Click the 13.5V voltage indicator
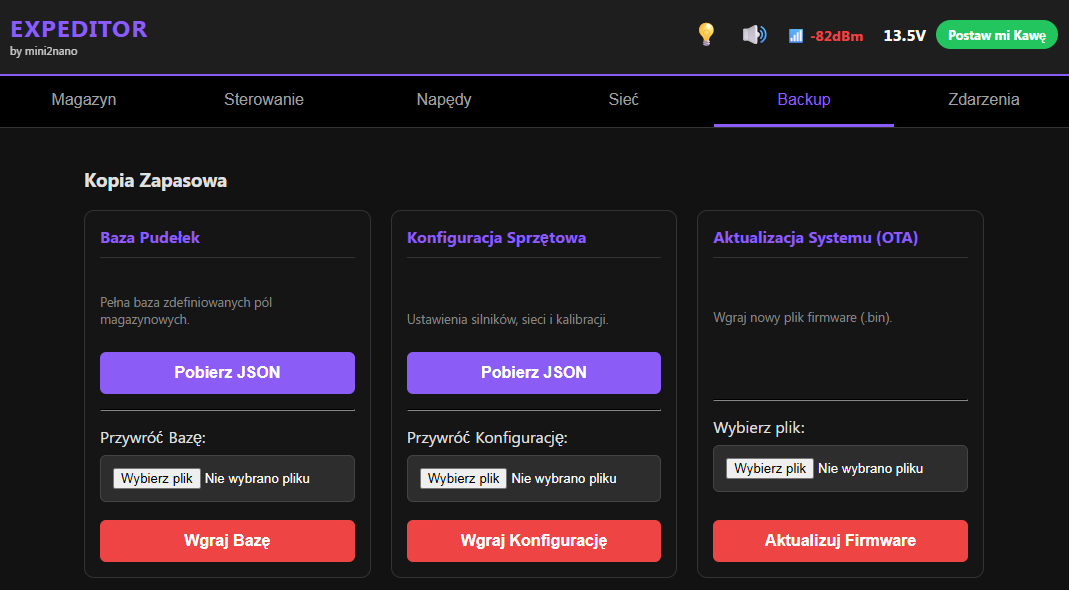Image resolution: width=1069 pixels, height=590 pixels. pos(904,36)
